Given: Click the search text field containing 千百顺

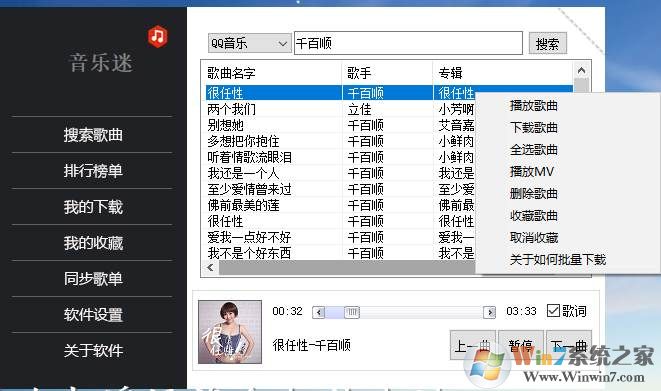Looking at the screenshot, I should pos(408,43).
